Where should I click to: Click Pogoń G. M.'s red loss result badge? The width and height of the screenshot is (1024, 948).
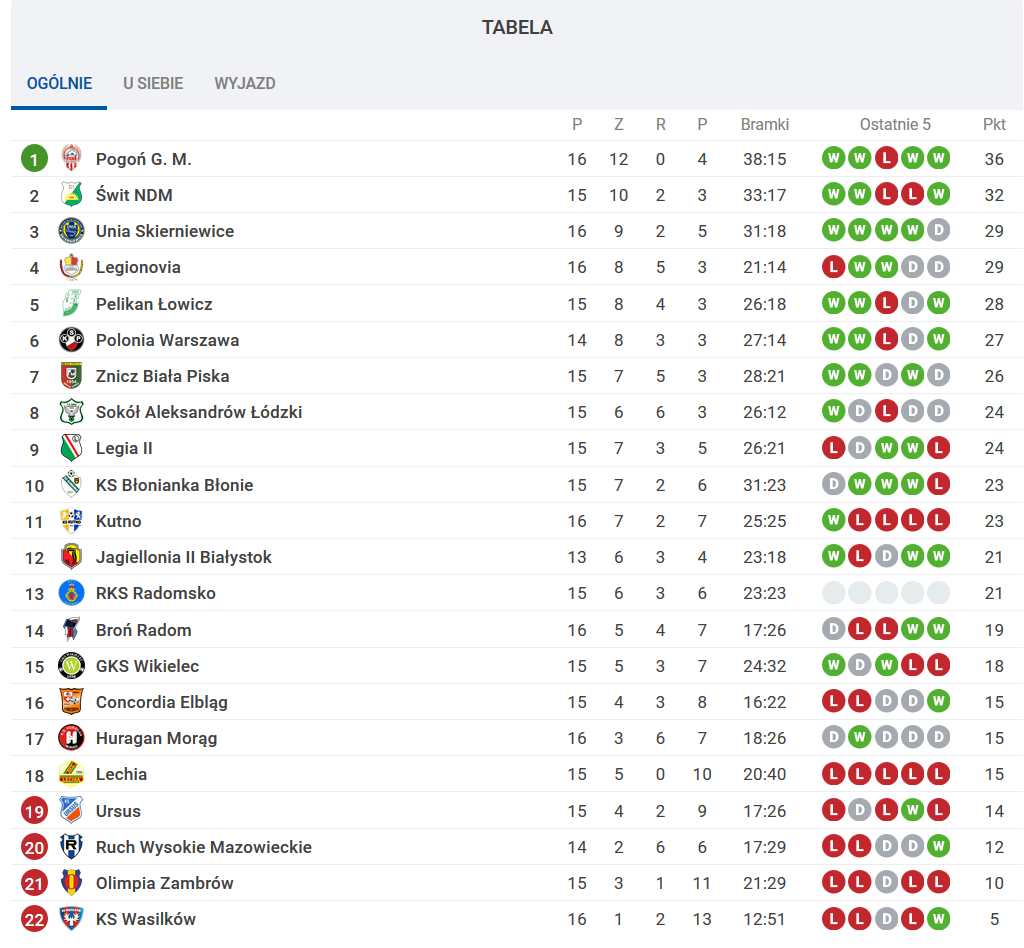886,158
